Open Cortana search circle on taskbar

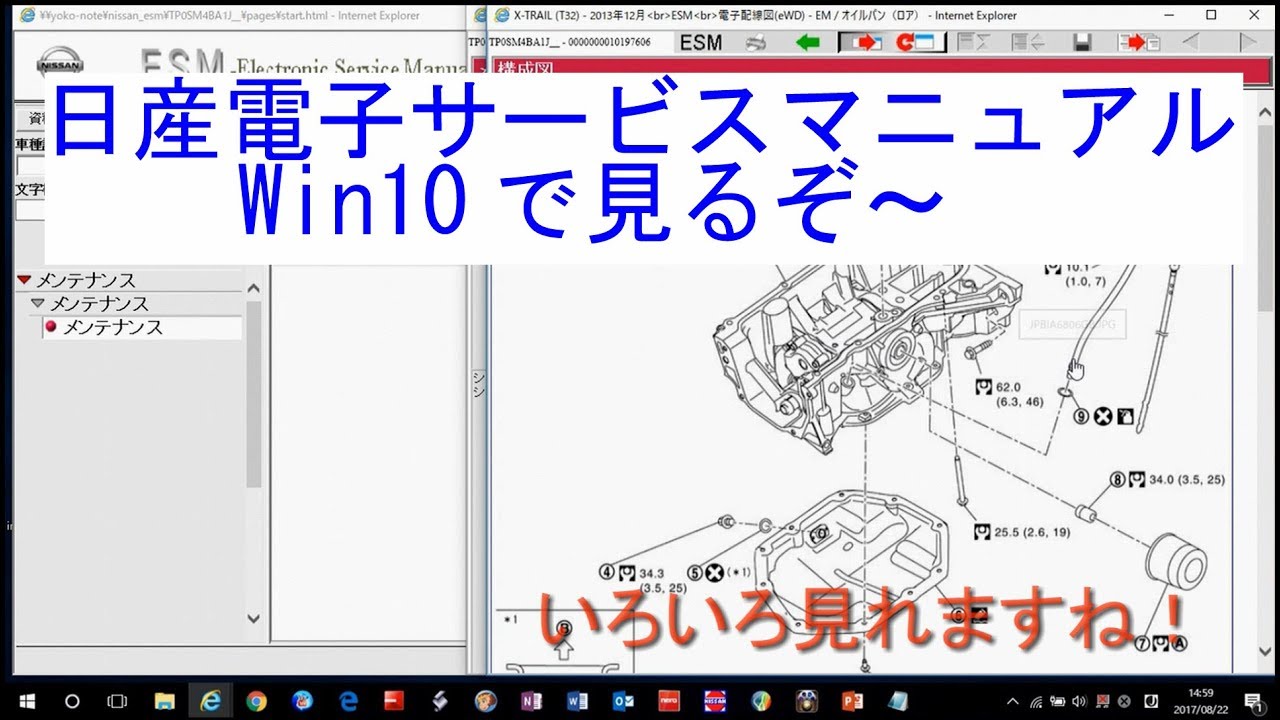72,700
